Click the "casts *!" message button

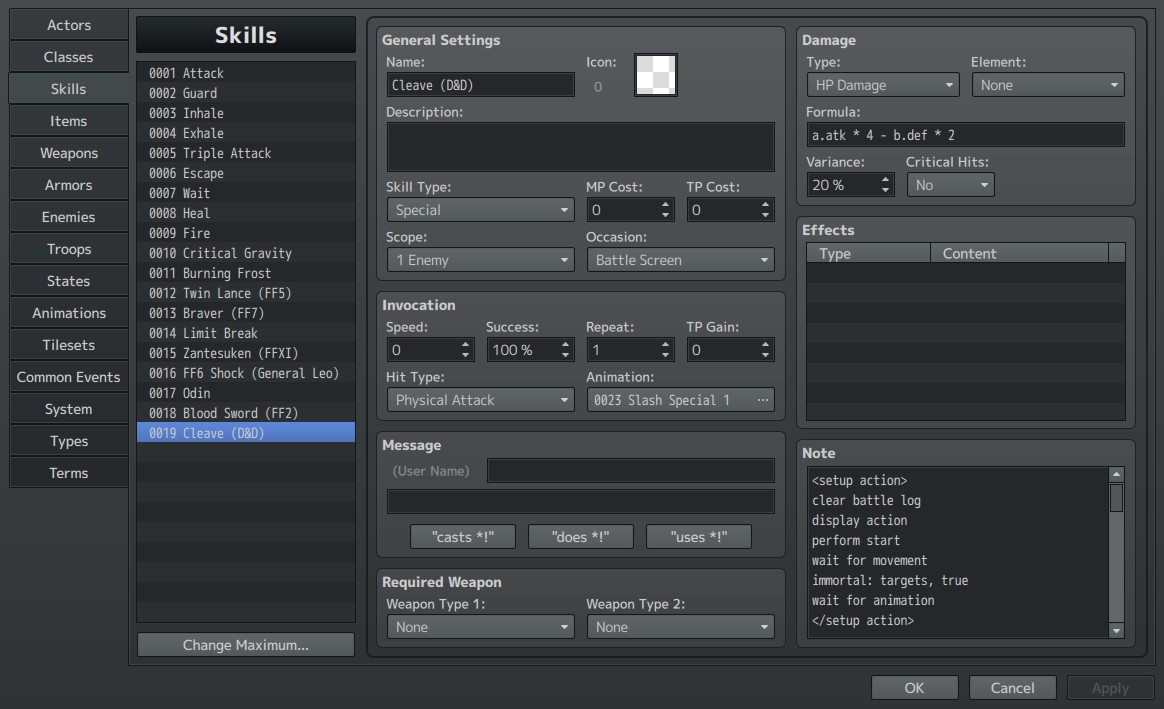[462, 537]
